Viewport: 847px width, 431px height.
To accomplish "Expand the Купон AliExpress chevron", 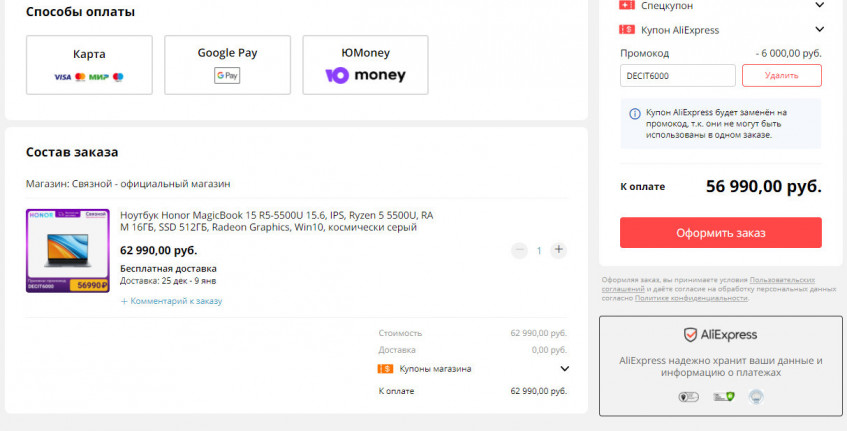I will pyautogui.click(x=819, y=30).
